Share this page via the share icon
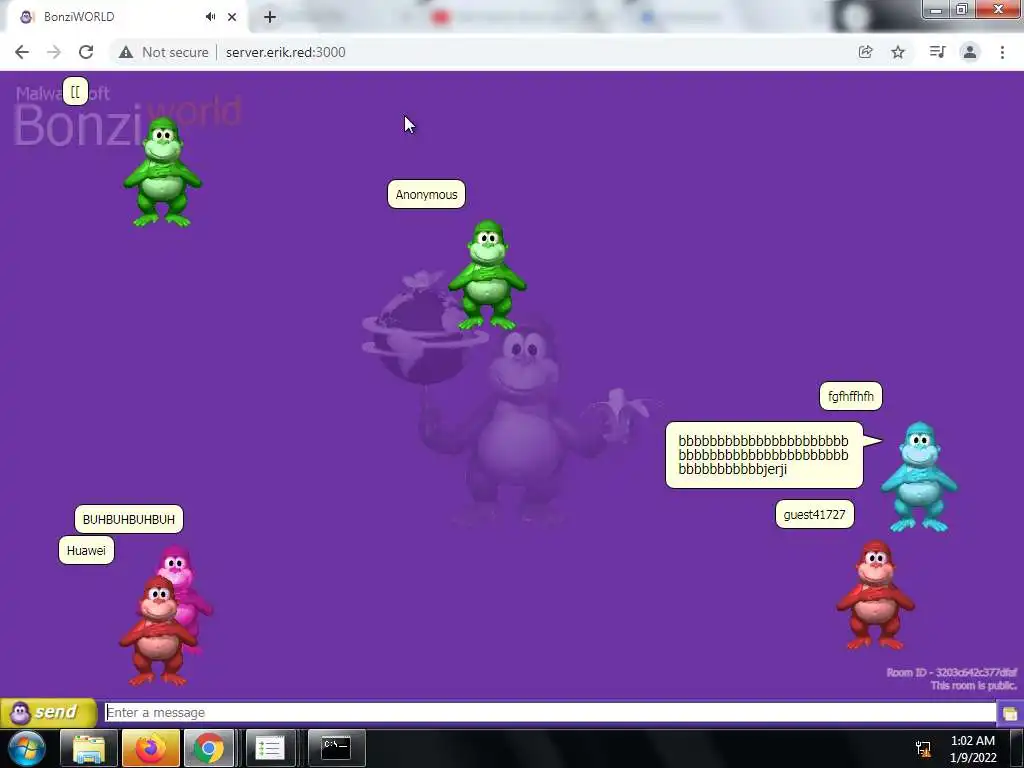 pos(865,52)
